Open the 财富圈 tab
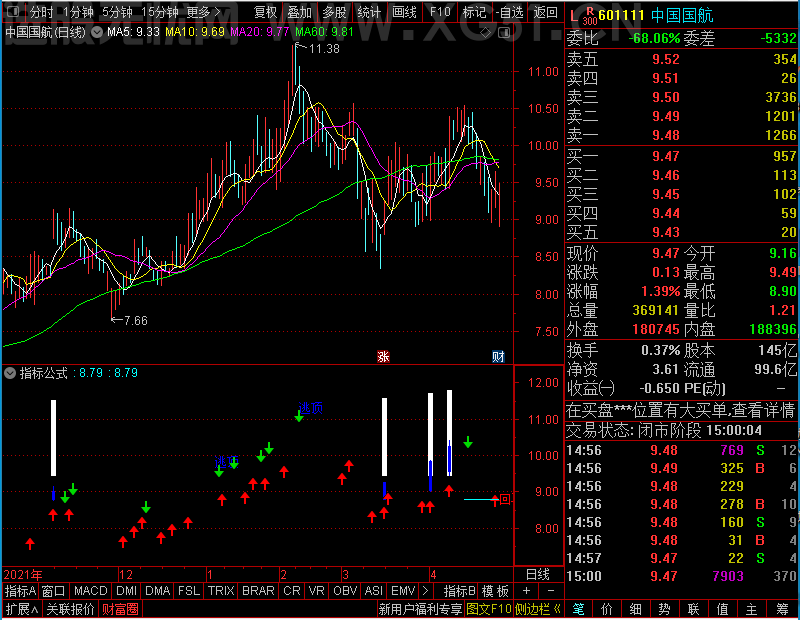This screenshot has height=620, width=800. coord(120,609)
